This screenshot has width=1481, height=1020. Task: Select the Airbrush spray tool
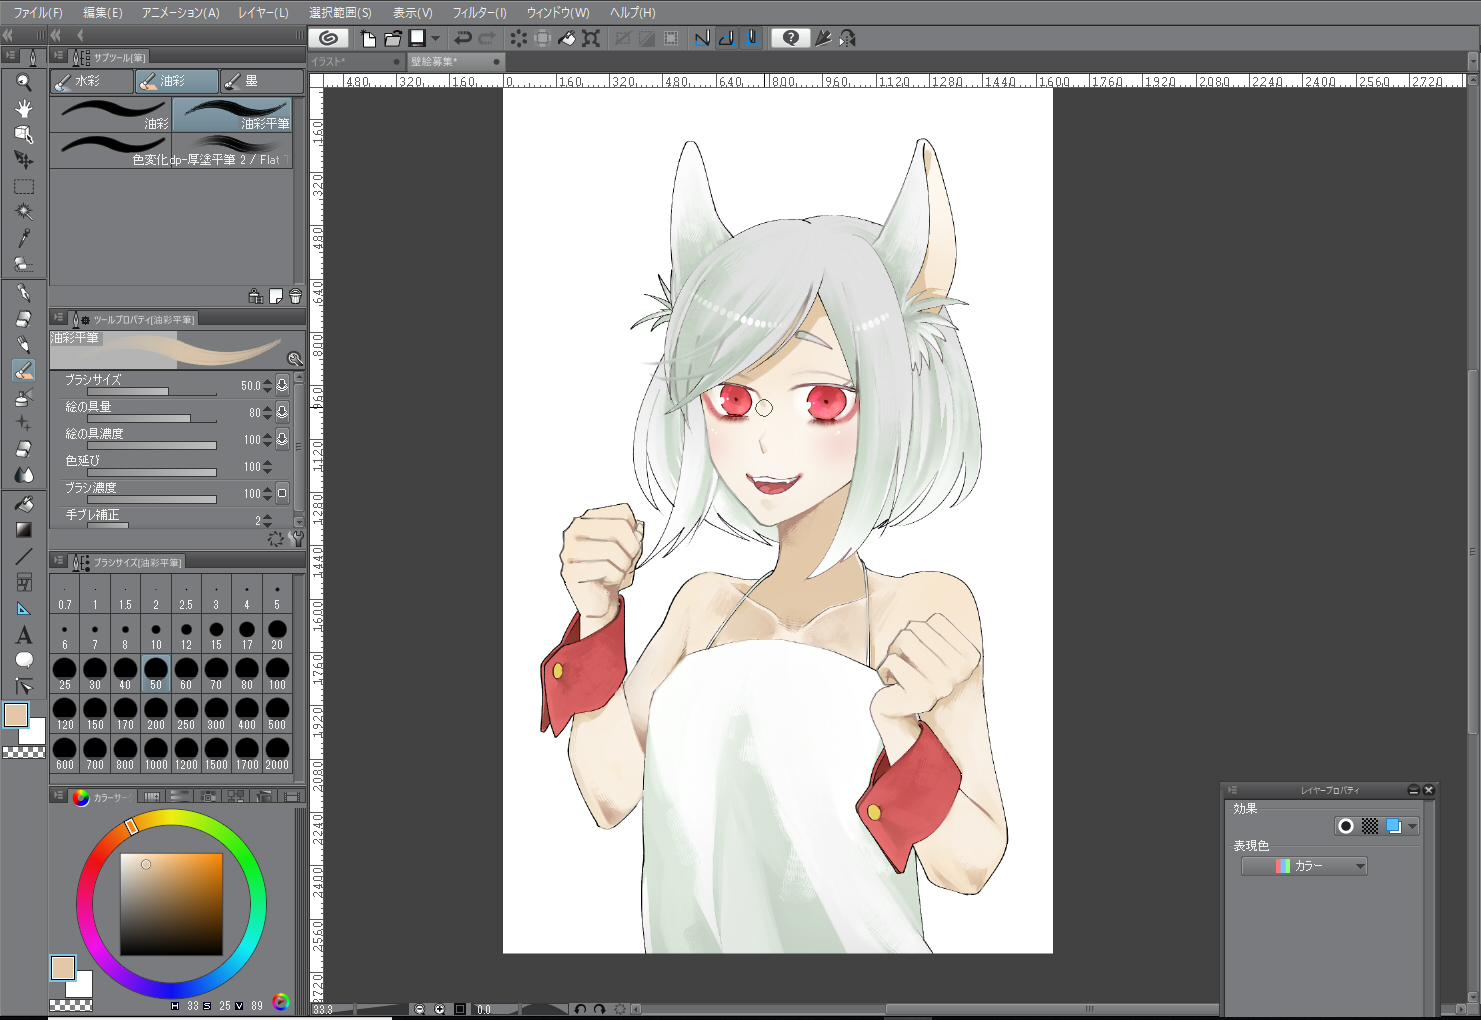point(24,397)
